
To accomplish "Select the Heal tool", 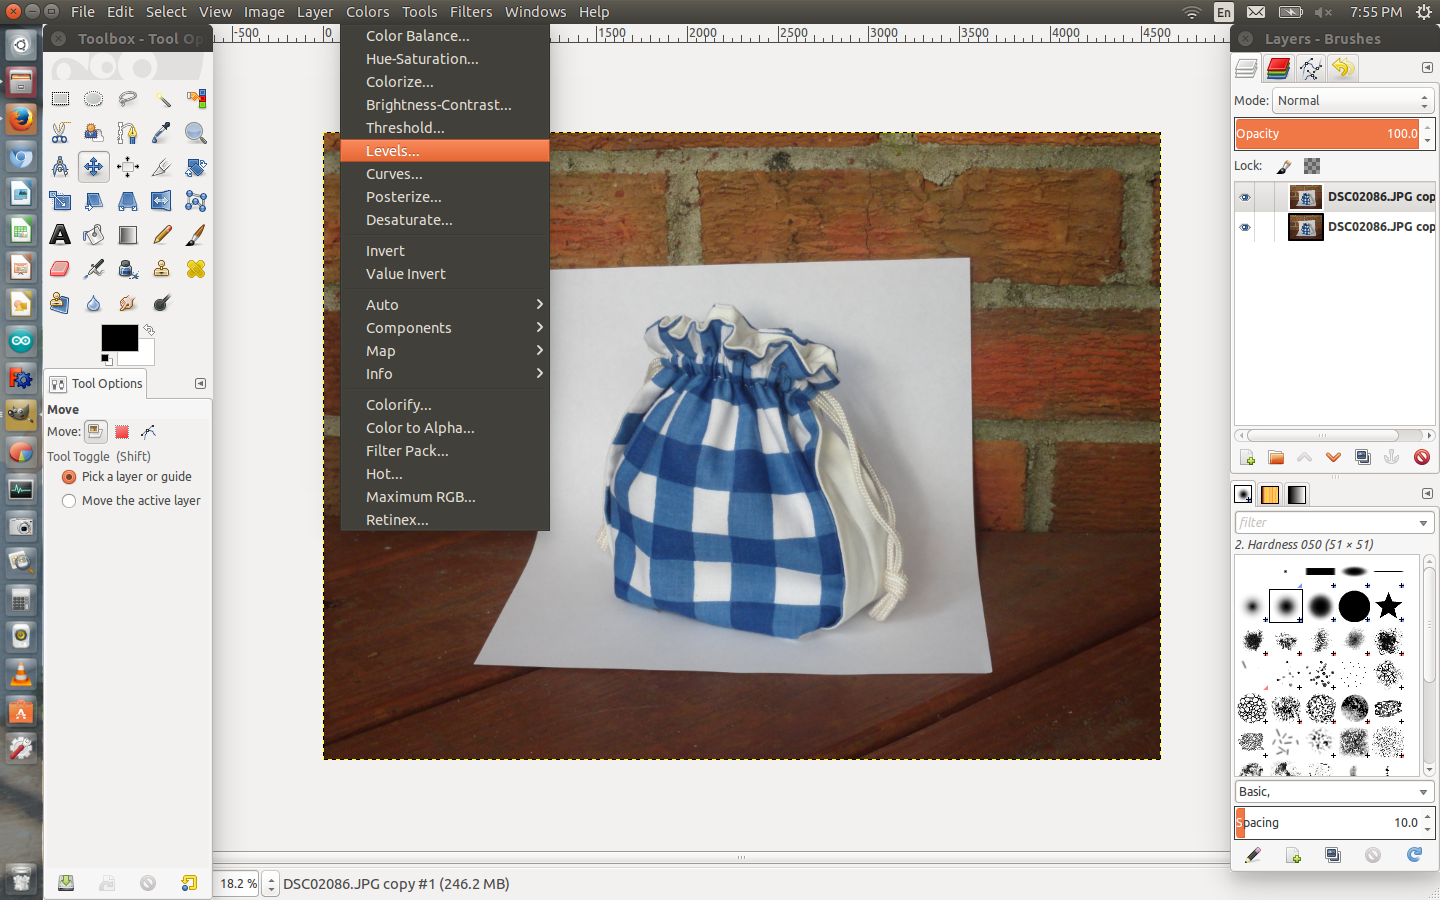I will coord(196,269).
